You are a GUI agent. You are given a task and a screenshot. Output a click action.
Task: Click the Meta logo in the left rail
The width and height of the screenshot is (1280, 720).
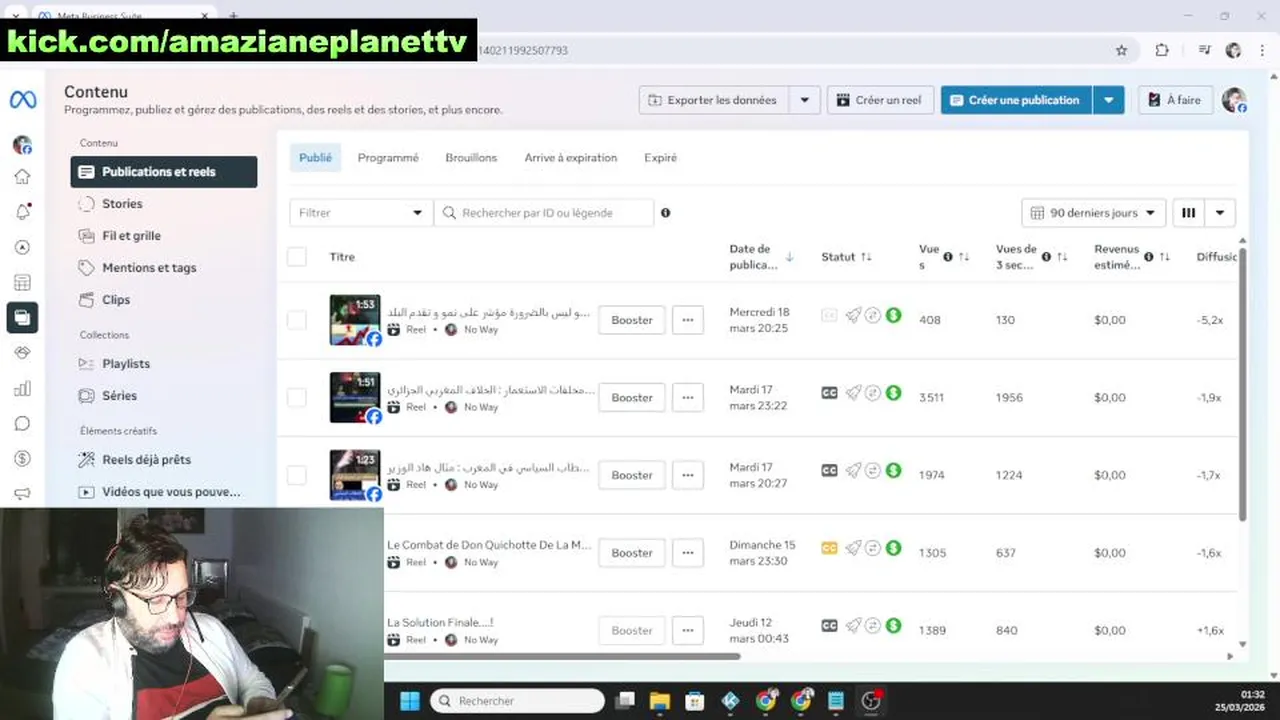22,100
